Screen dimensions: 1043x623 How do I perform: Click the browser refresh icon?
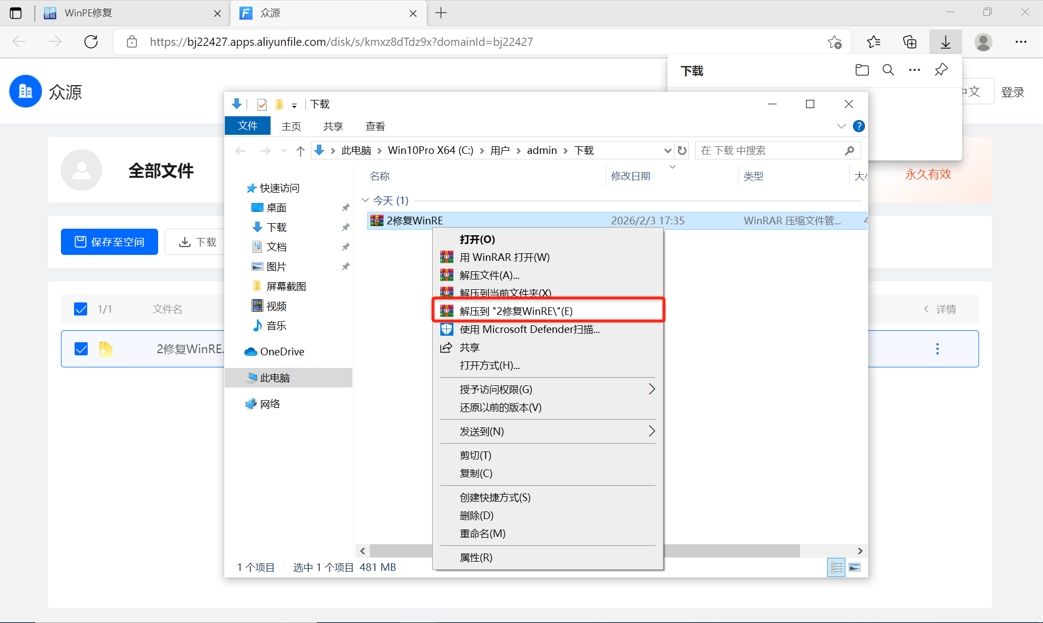(x=91, y=42)
